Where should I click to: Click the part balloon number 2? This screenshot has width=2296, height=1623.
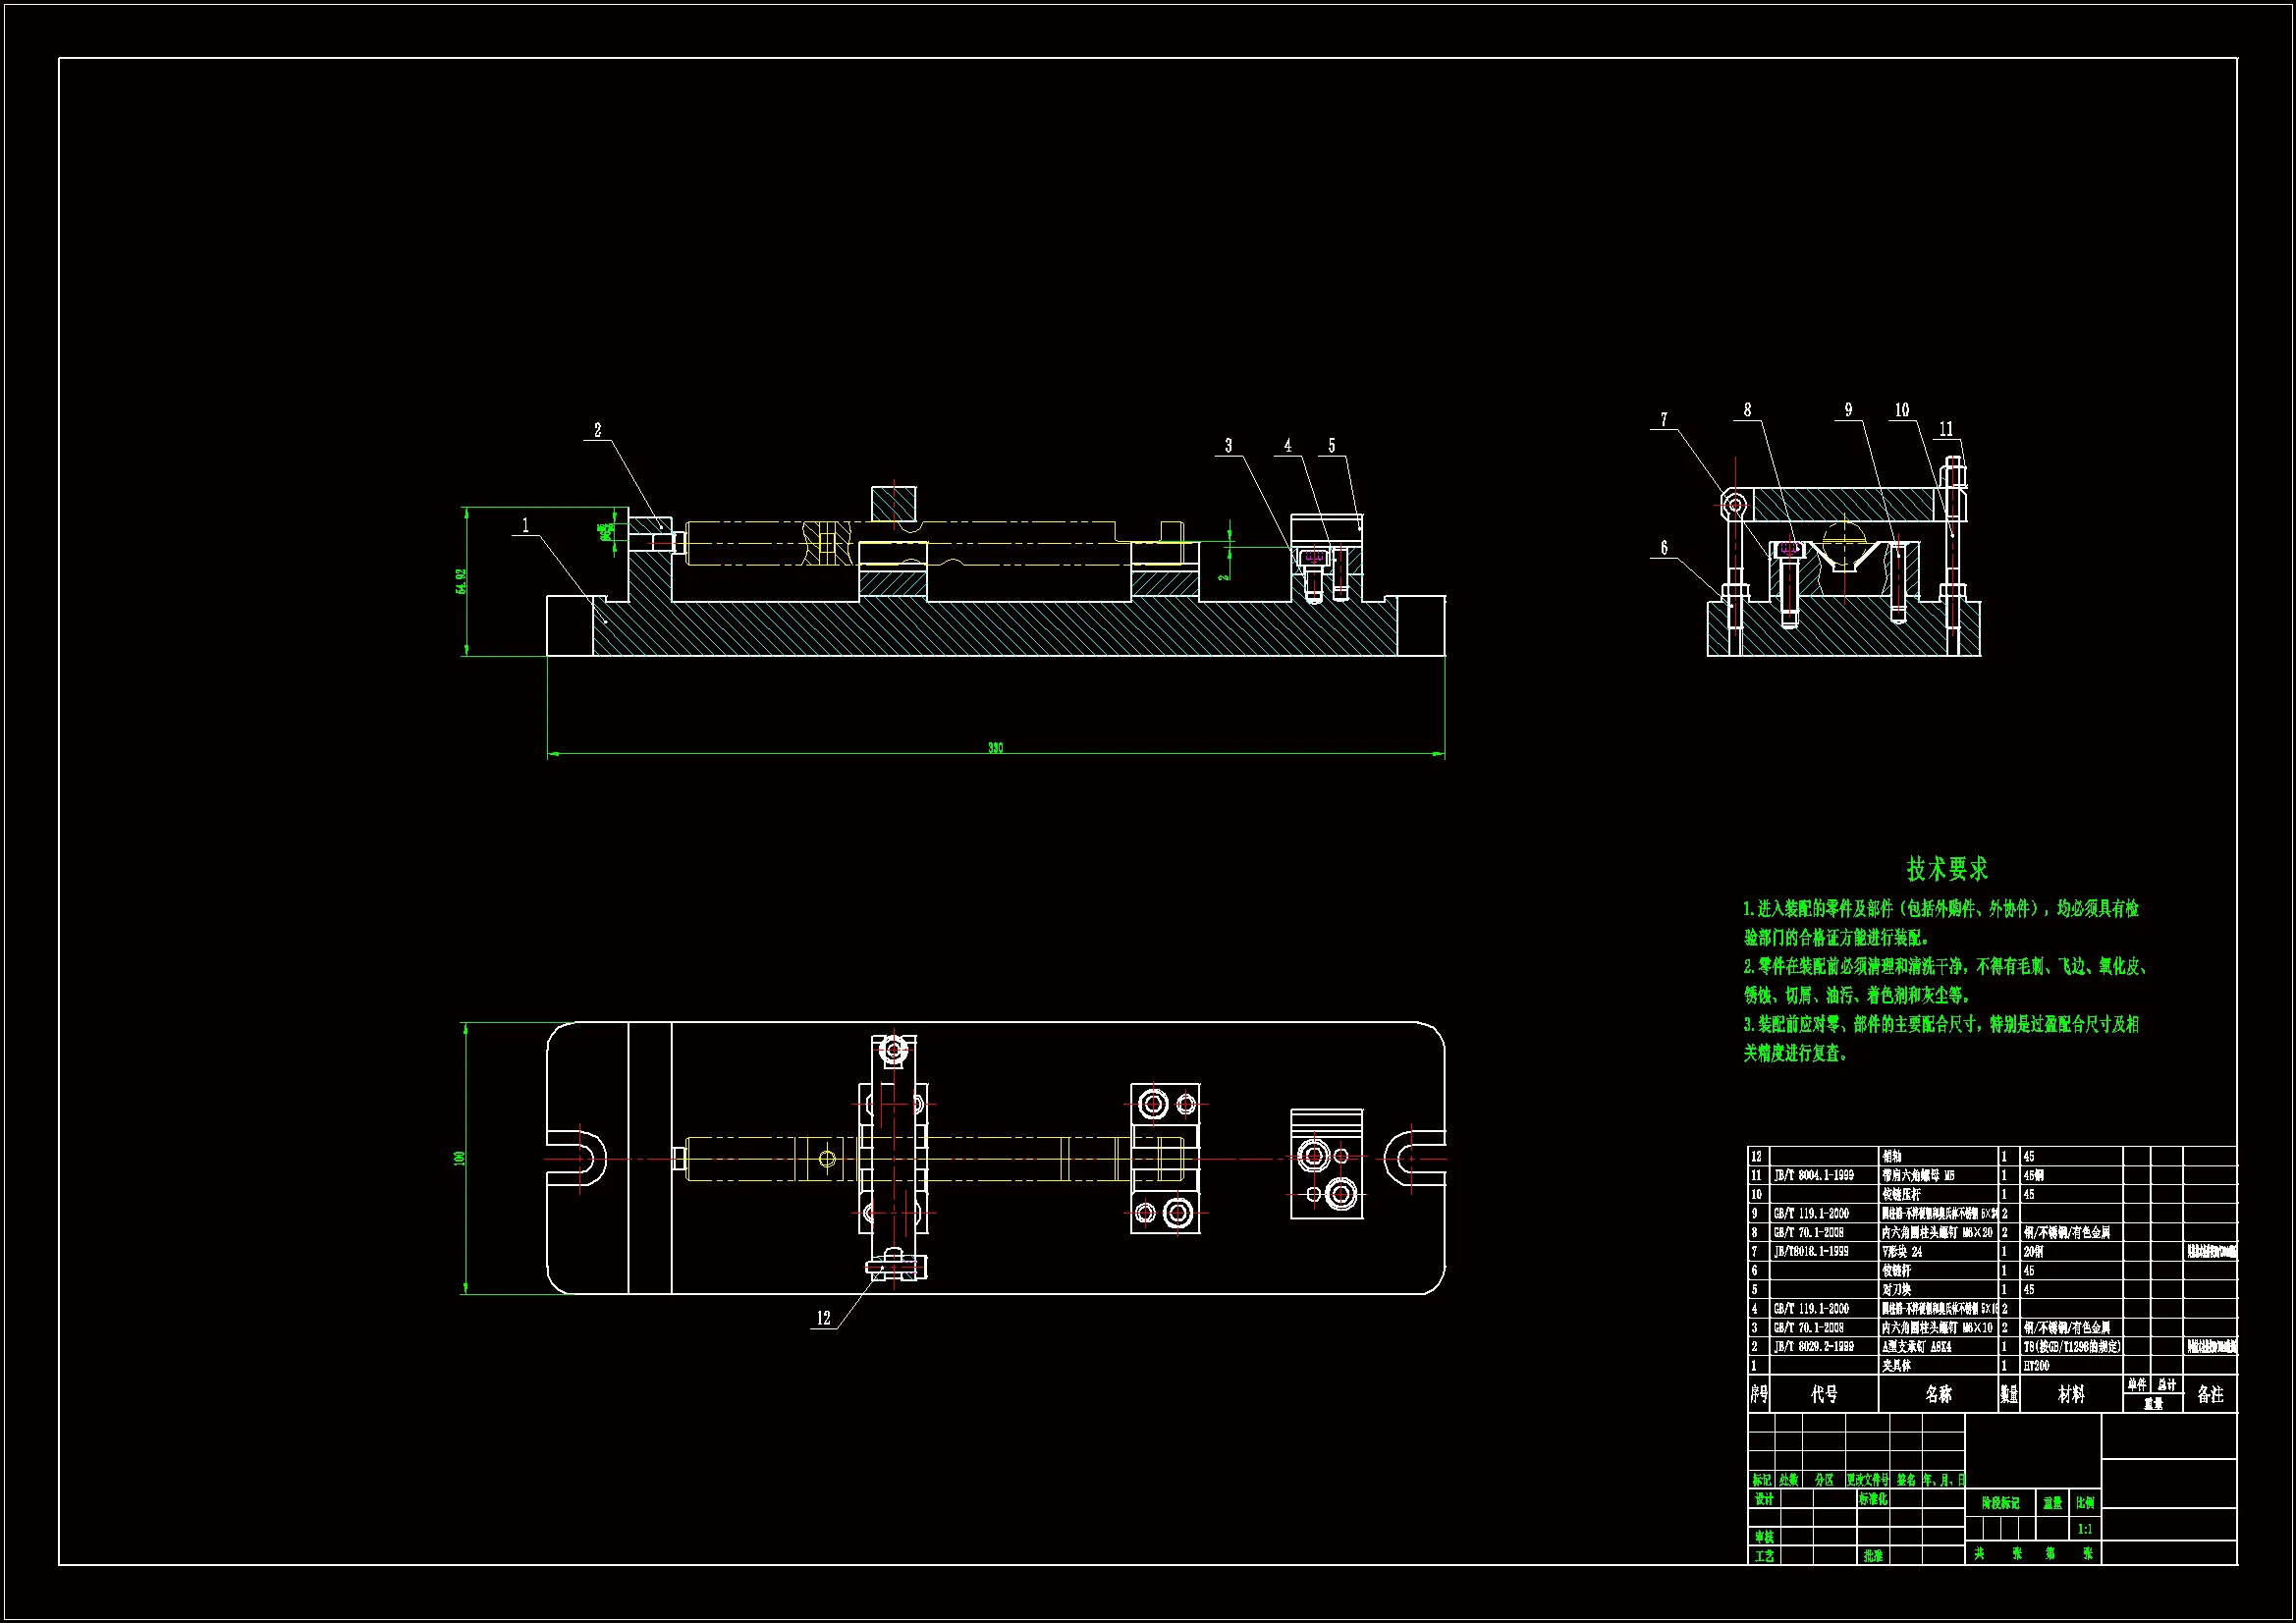coord(598,430)
